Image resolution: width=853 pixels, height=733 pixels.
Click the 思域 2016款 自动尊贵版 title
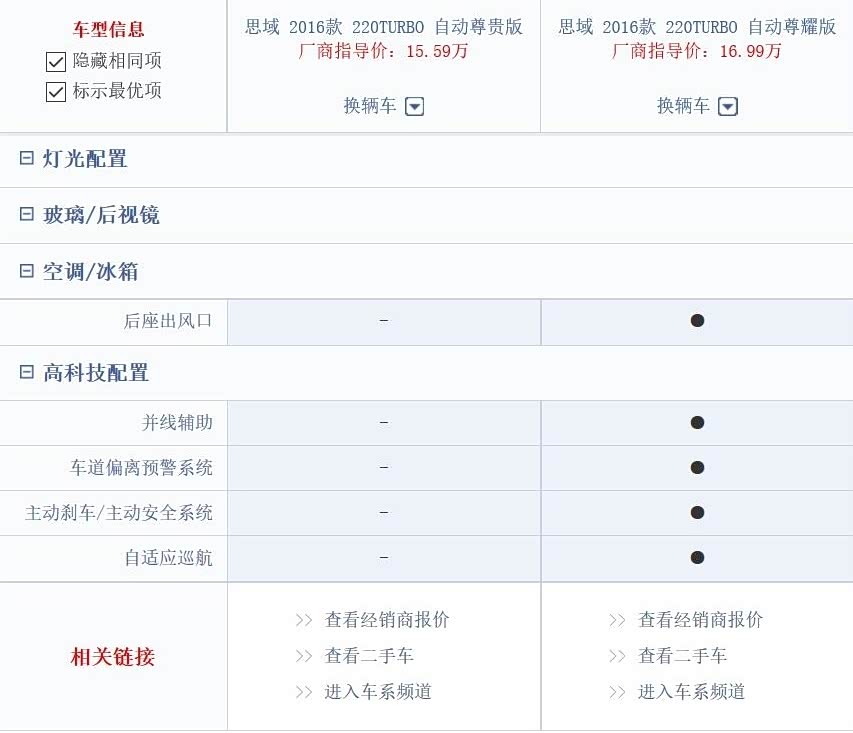pos(384,27)
